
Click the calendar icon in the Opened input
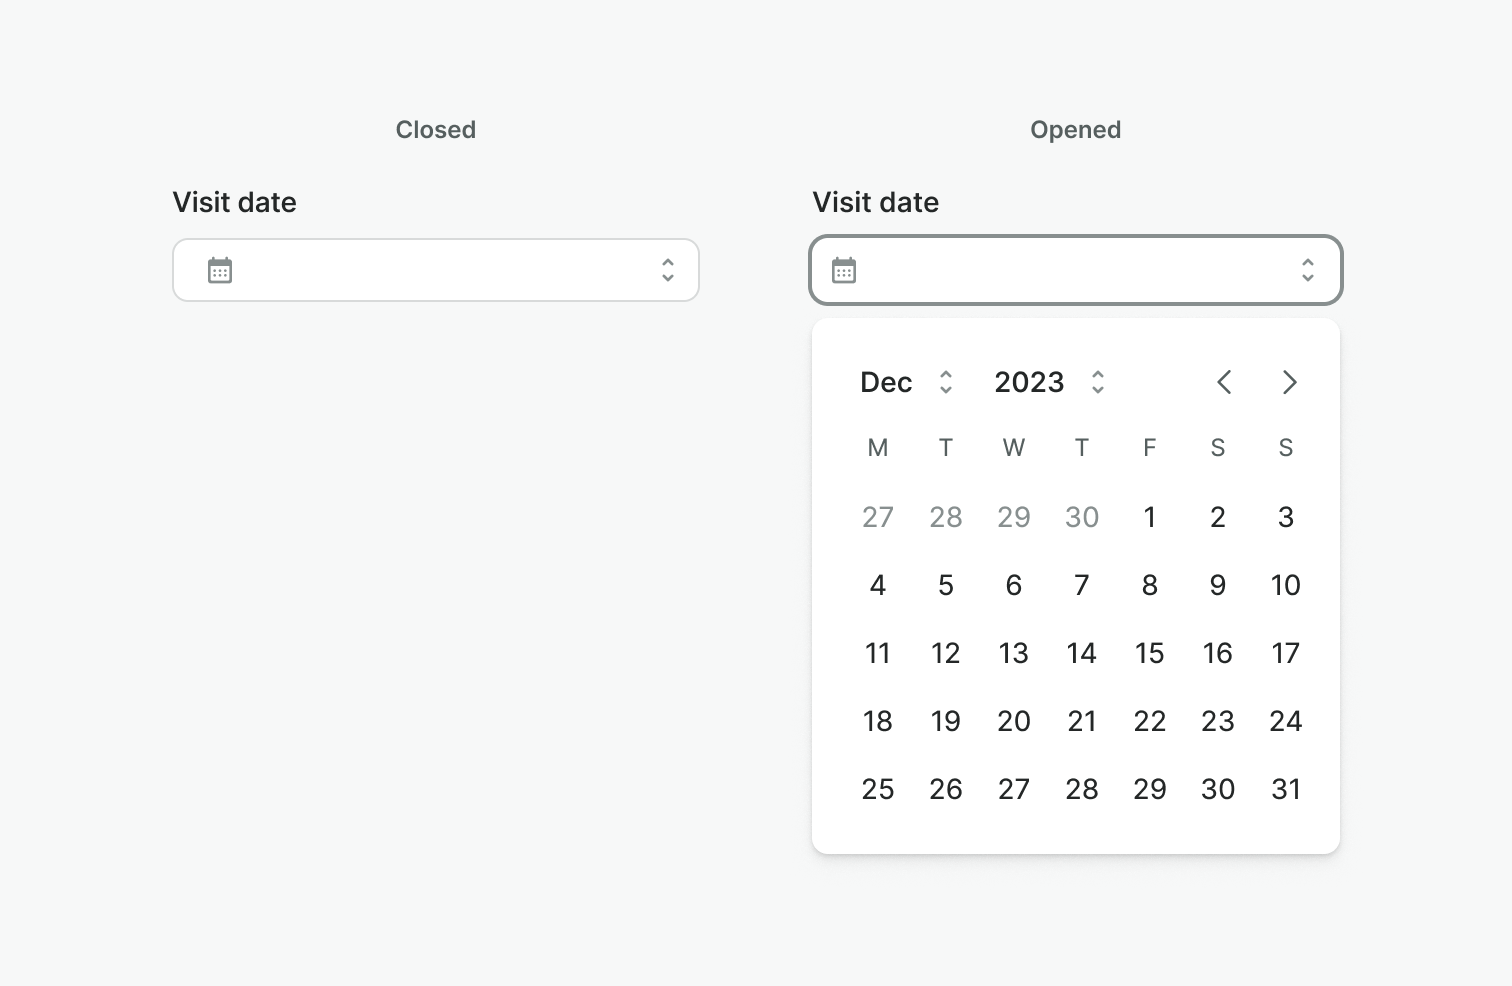(x=845, y=270)
